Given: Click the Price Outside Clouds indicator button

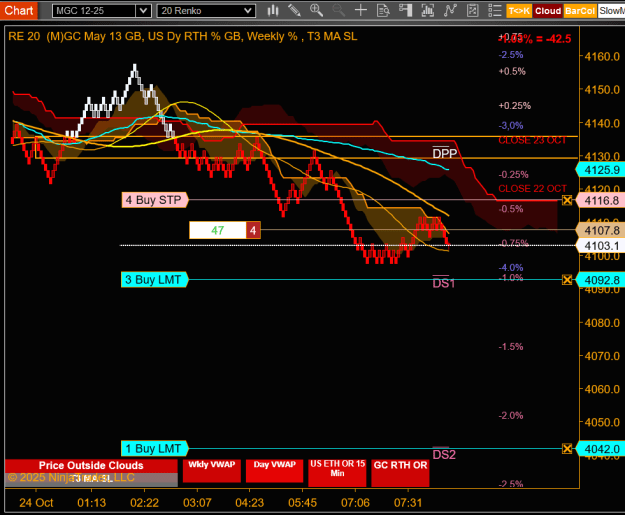Looking at the screenshot, I should coord(91,466).
